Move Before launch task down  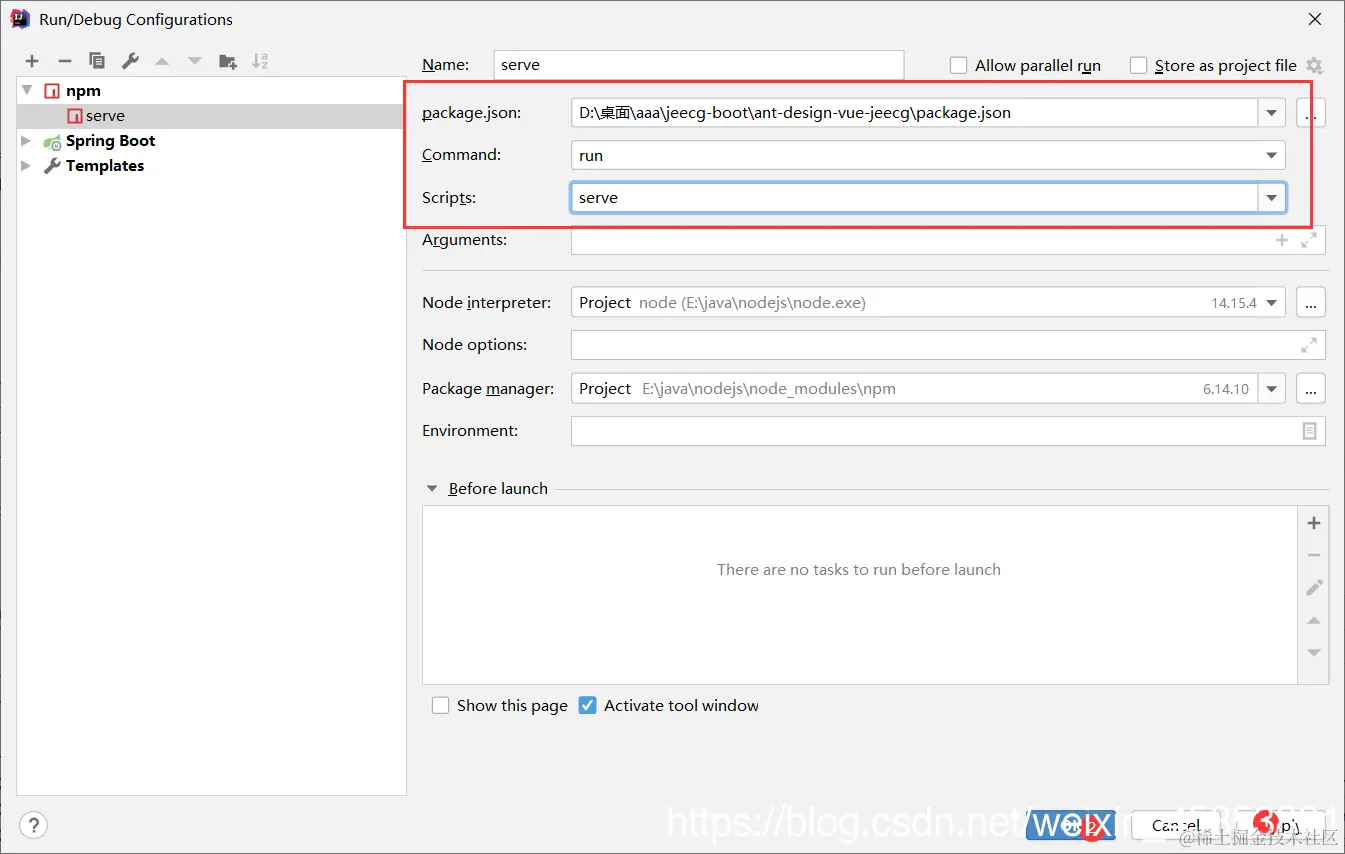1314,652
